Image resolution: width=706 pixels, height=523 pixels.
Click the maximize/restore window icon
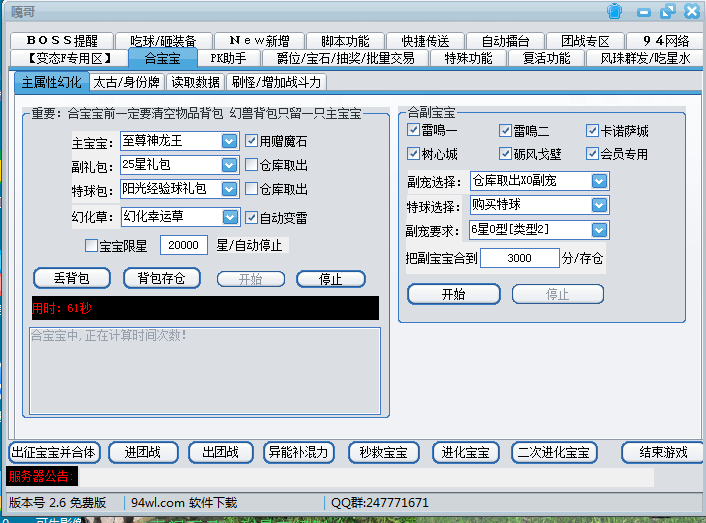coord(667,12)
